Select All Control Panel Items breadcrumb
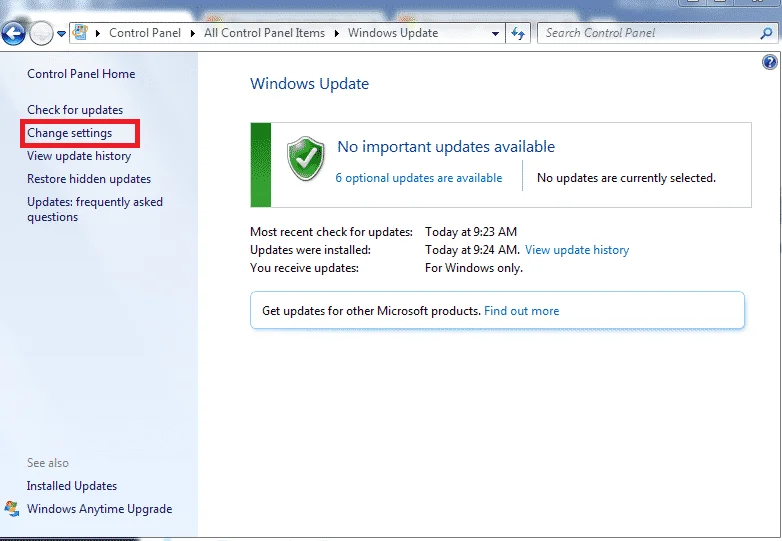Image resolution: width=782 pixels, height=541 pixels. [264, 33]
